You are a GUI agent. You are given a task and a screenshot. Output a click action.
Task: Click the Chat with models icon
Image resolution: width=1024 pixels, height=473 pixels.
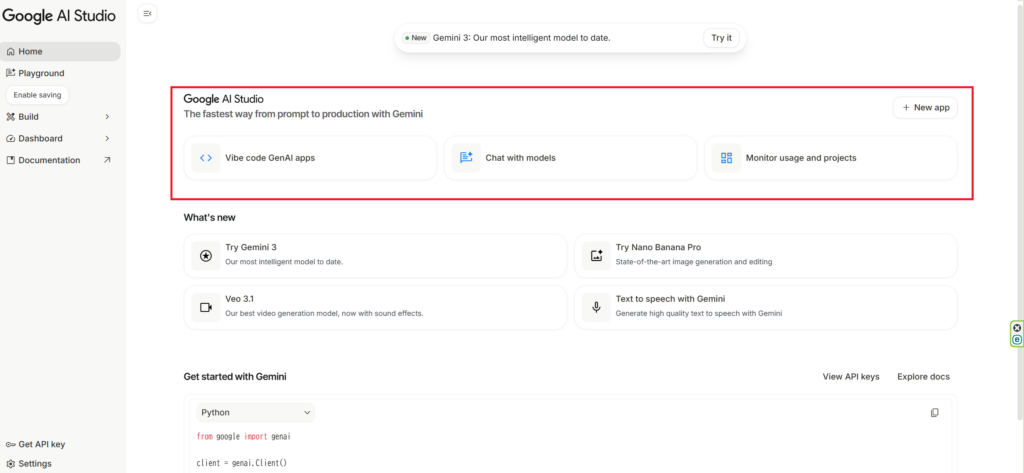point(466,158)
